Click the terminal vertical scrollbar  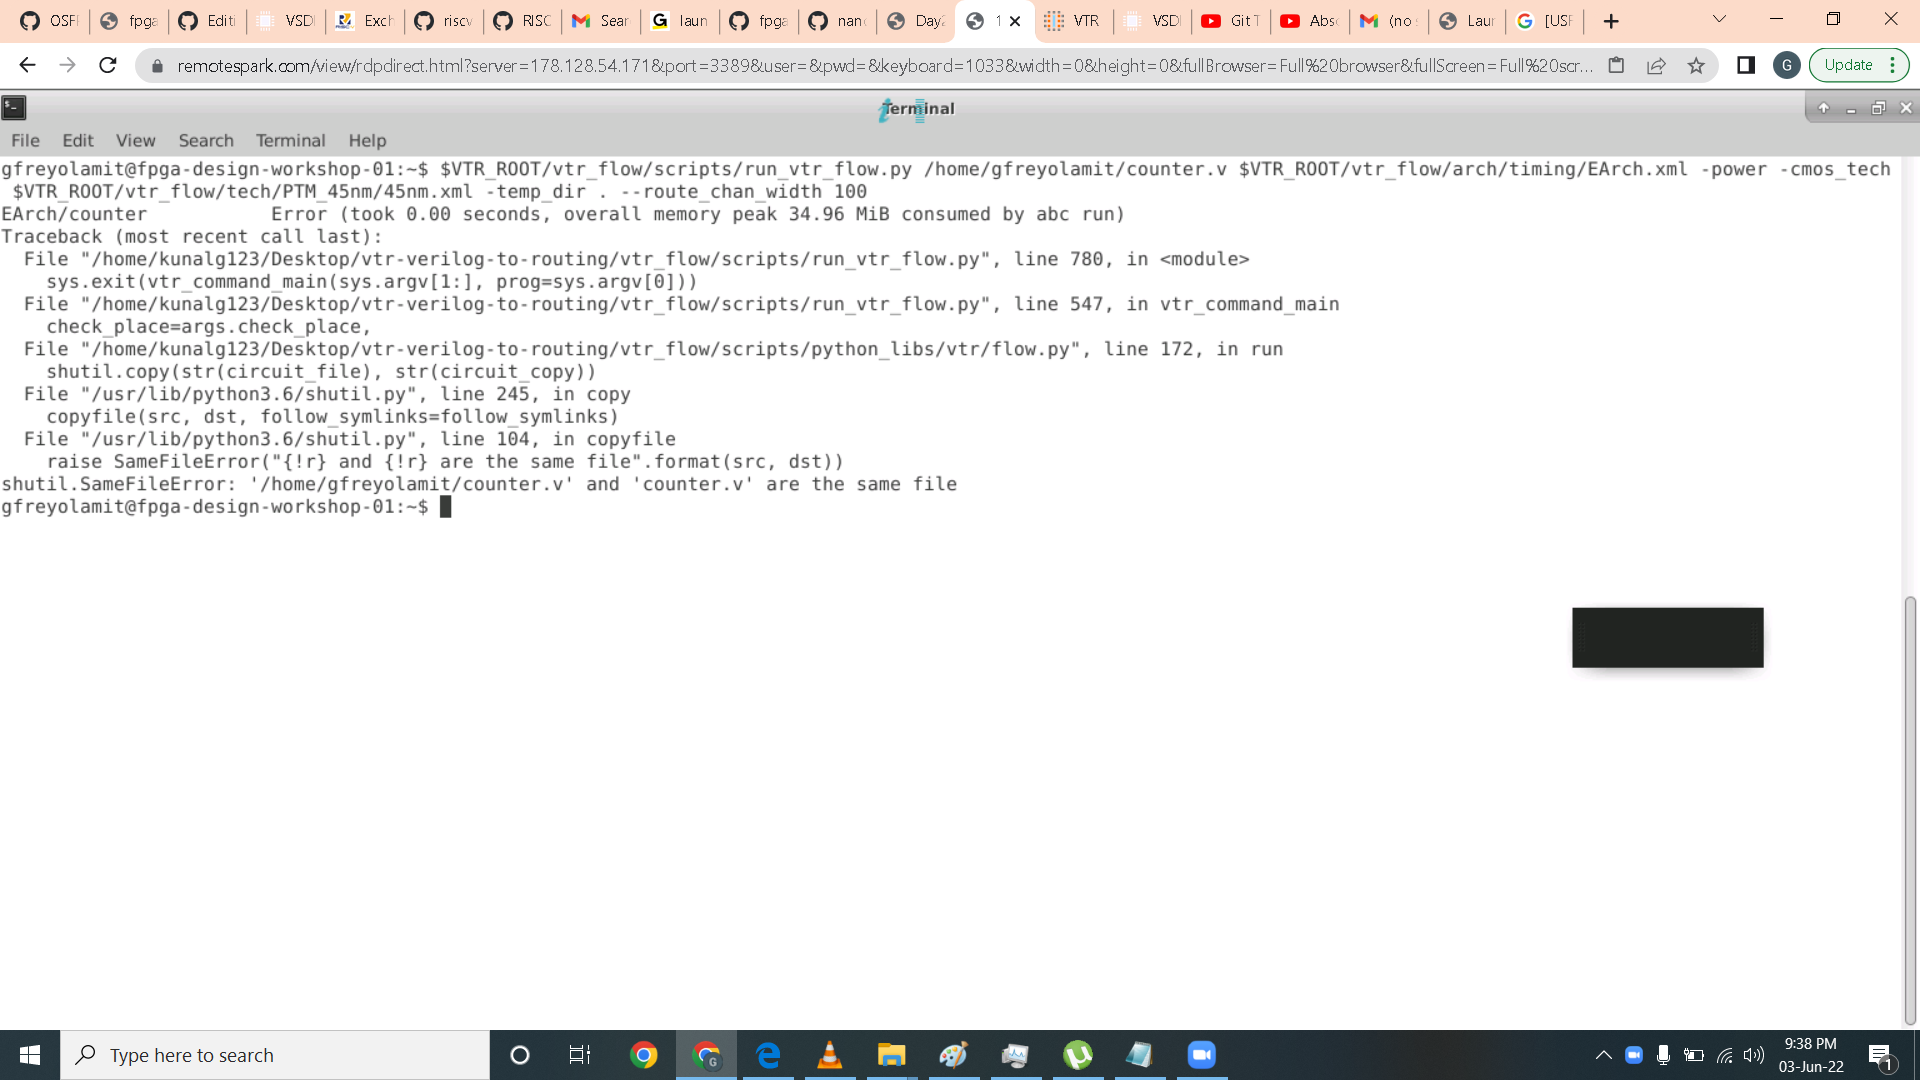[x=1910, y=810]
